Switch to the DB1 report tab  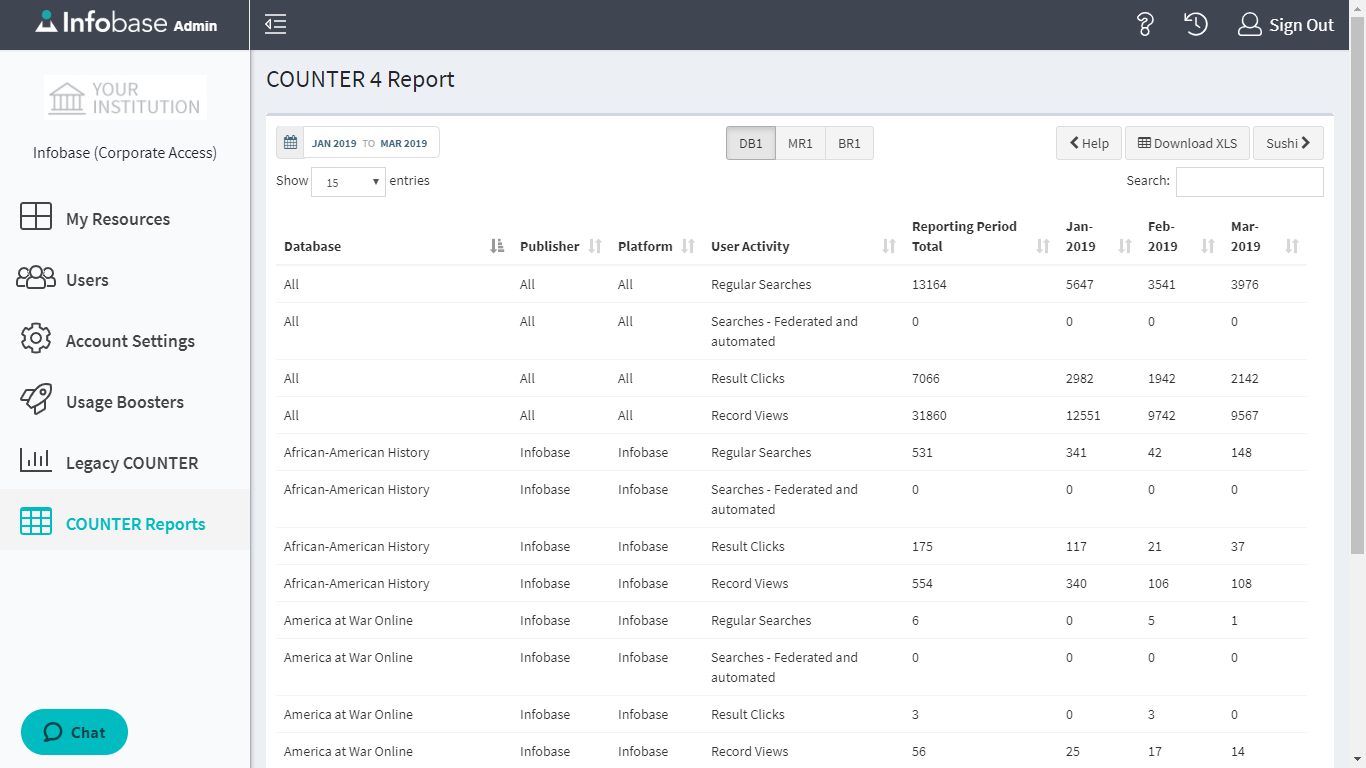[751, 143]
